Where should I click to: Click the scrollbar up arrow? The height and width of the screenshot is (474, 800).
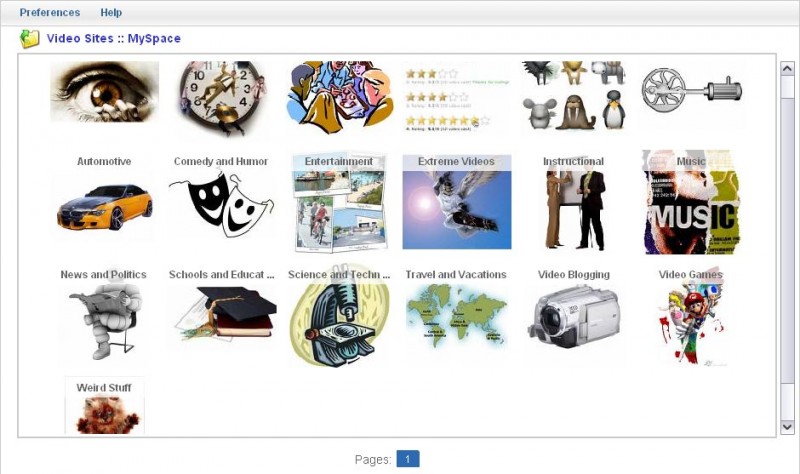(787, 69)
